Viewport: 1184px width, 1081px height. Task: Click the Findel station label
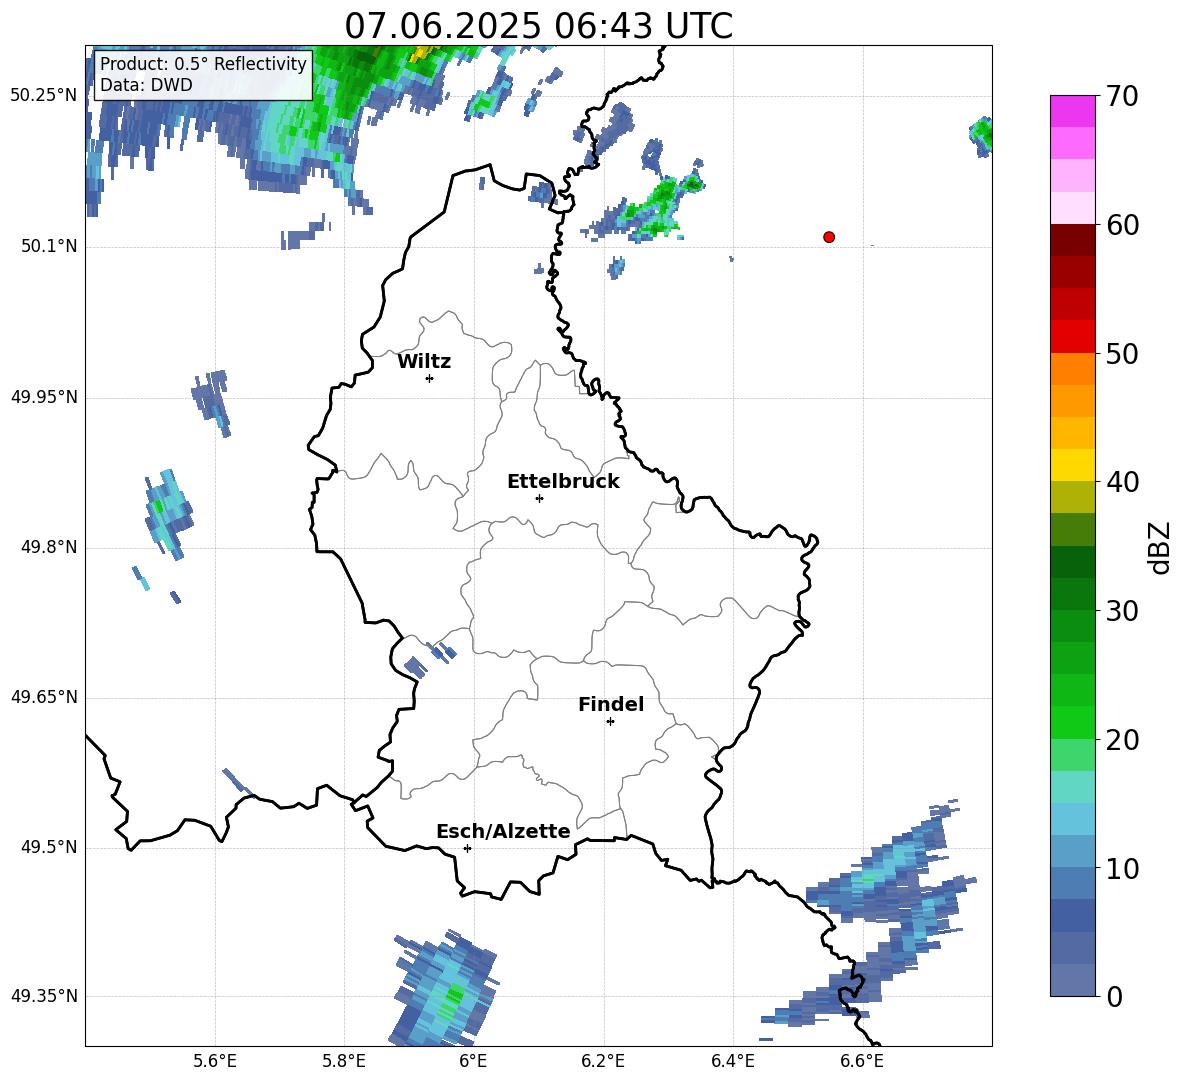[x=611, y=704]
